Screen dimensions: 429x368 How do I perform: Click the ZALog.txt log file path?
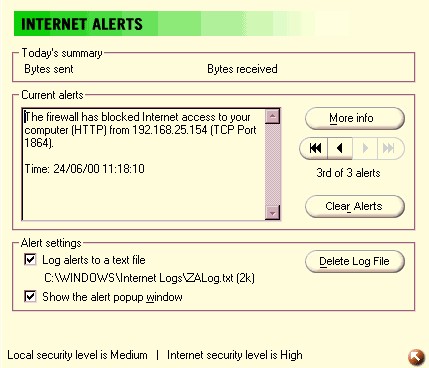(x=149, y=278)
